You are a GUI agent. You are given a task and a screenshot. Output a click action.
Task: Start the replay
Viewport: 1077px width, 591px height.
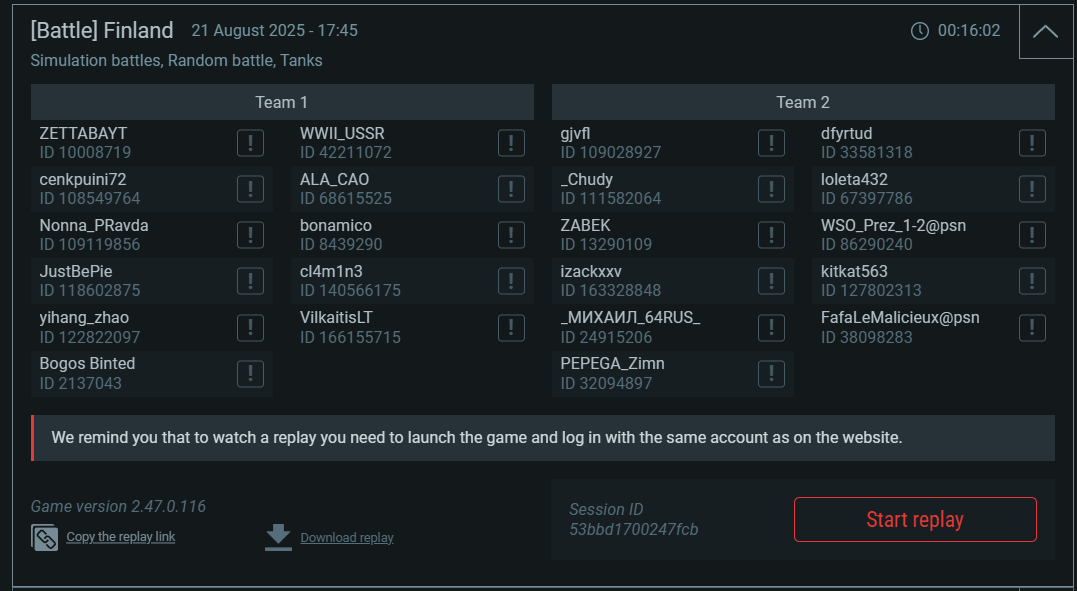(x=915, y=520)
